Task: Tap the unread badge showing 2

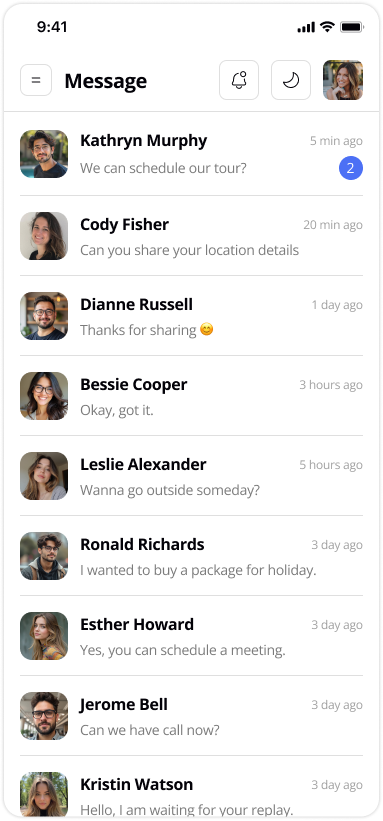Action: pyautogui.click(x=351, y=168)
